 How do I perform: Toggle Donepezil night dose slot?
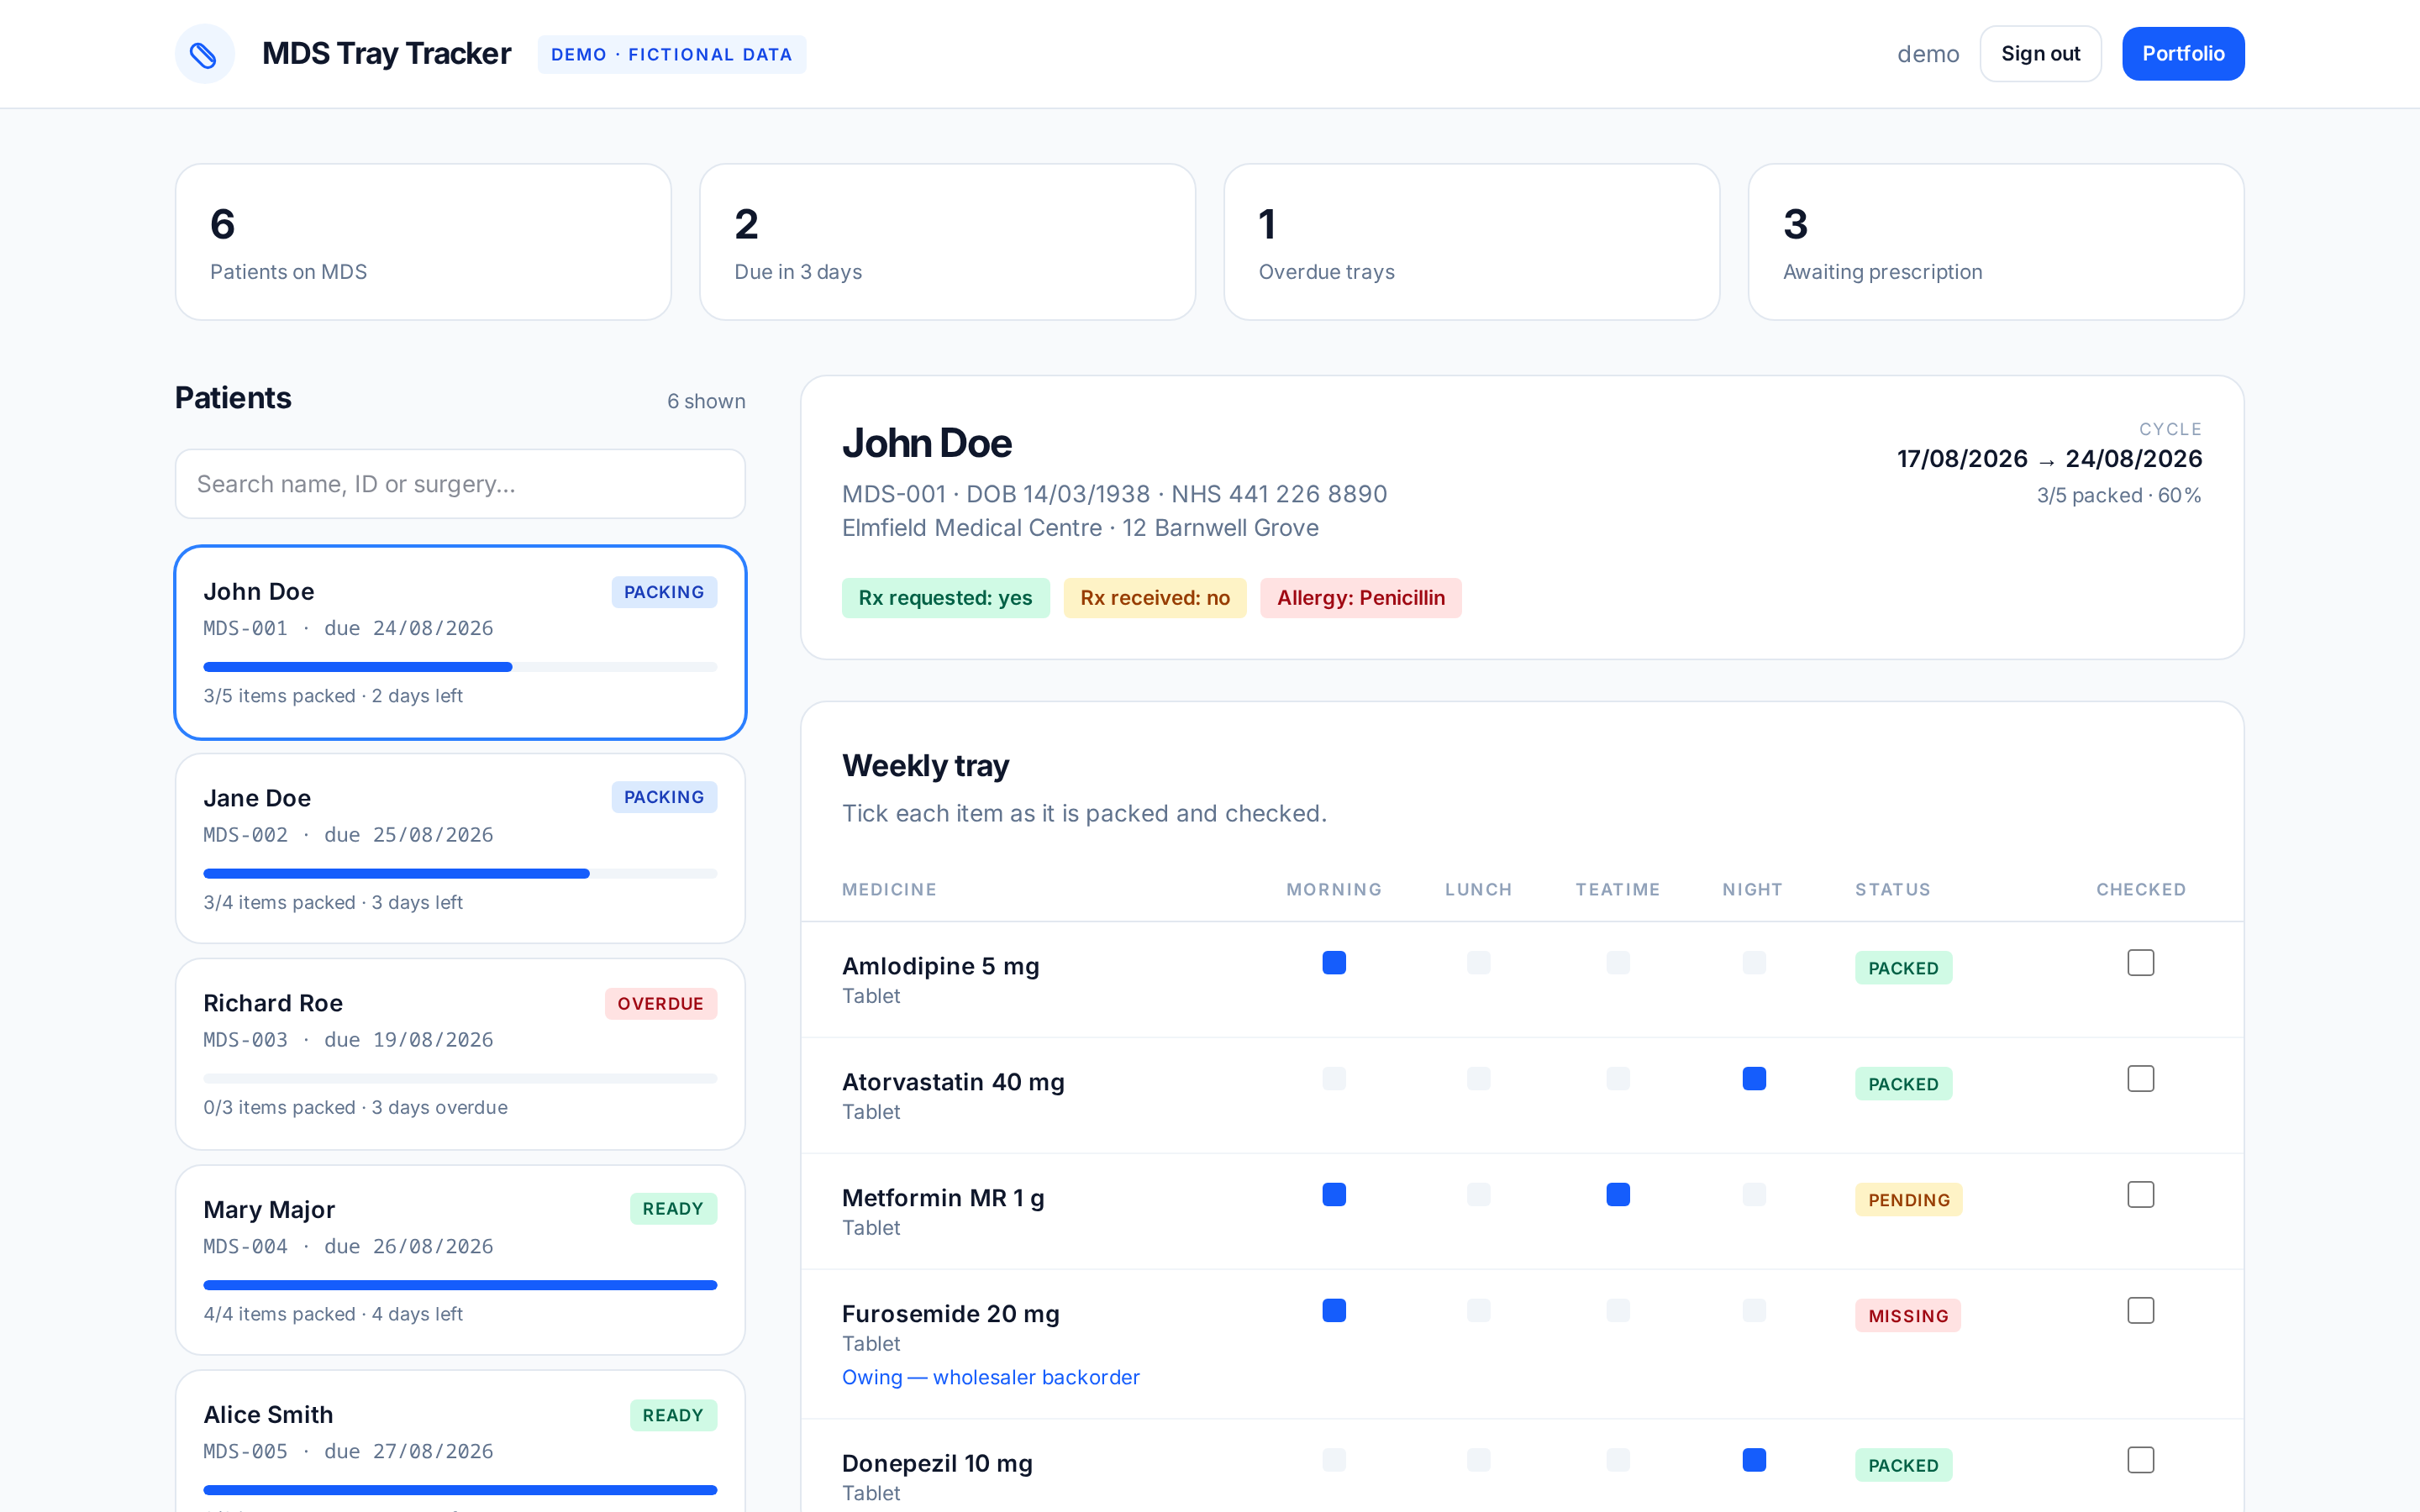tap(1754, 1460)
